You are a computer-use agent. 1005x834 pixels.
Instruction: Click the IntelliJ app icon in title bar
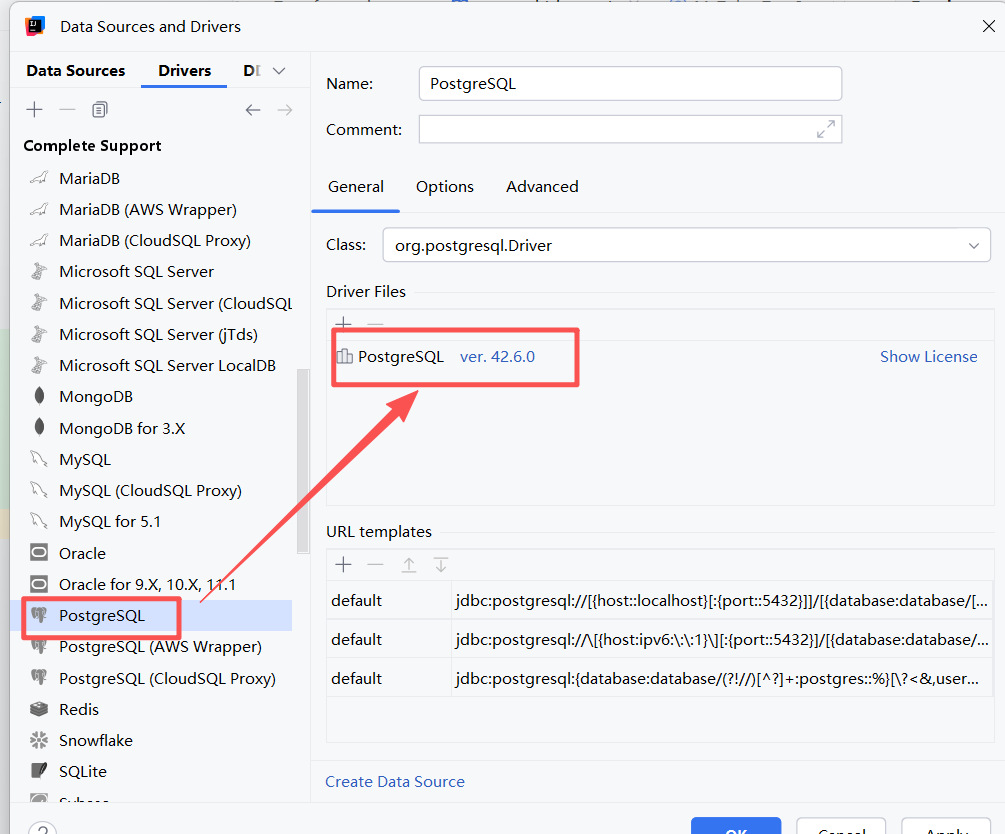(35, 26)
